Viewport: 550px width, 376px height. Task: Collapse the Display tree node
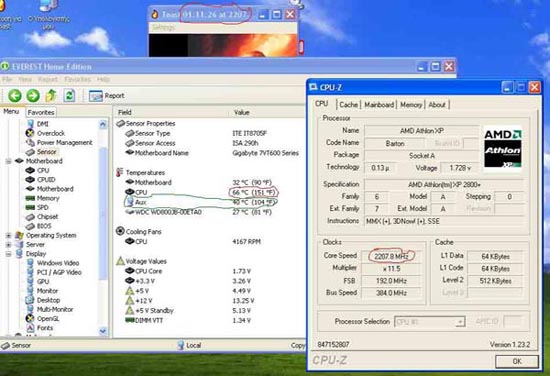click(8, 254)
